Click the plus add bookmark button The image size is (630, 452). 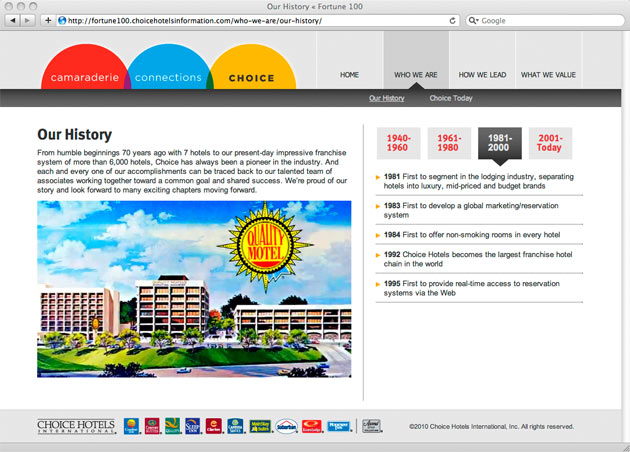pyautogui.click(x=48, y=20)
